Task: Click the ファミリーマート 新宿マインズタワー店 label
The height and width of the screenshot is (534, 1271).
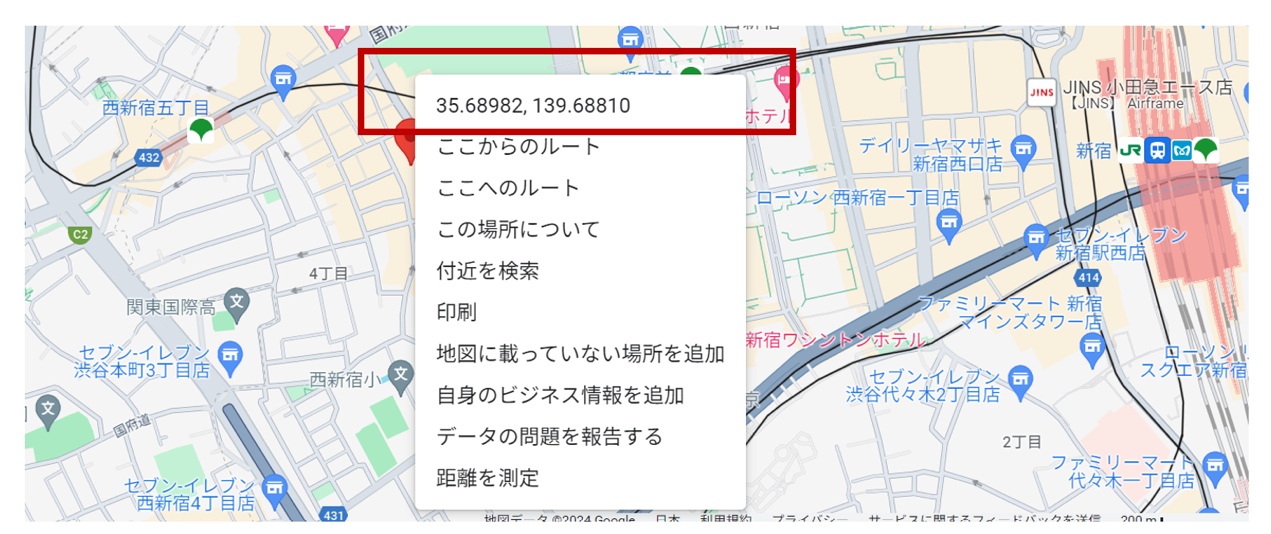Action: click(x=1010, y=313)
